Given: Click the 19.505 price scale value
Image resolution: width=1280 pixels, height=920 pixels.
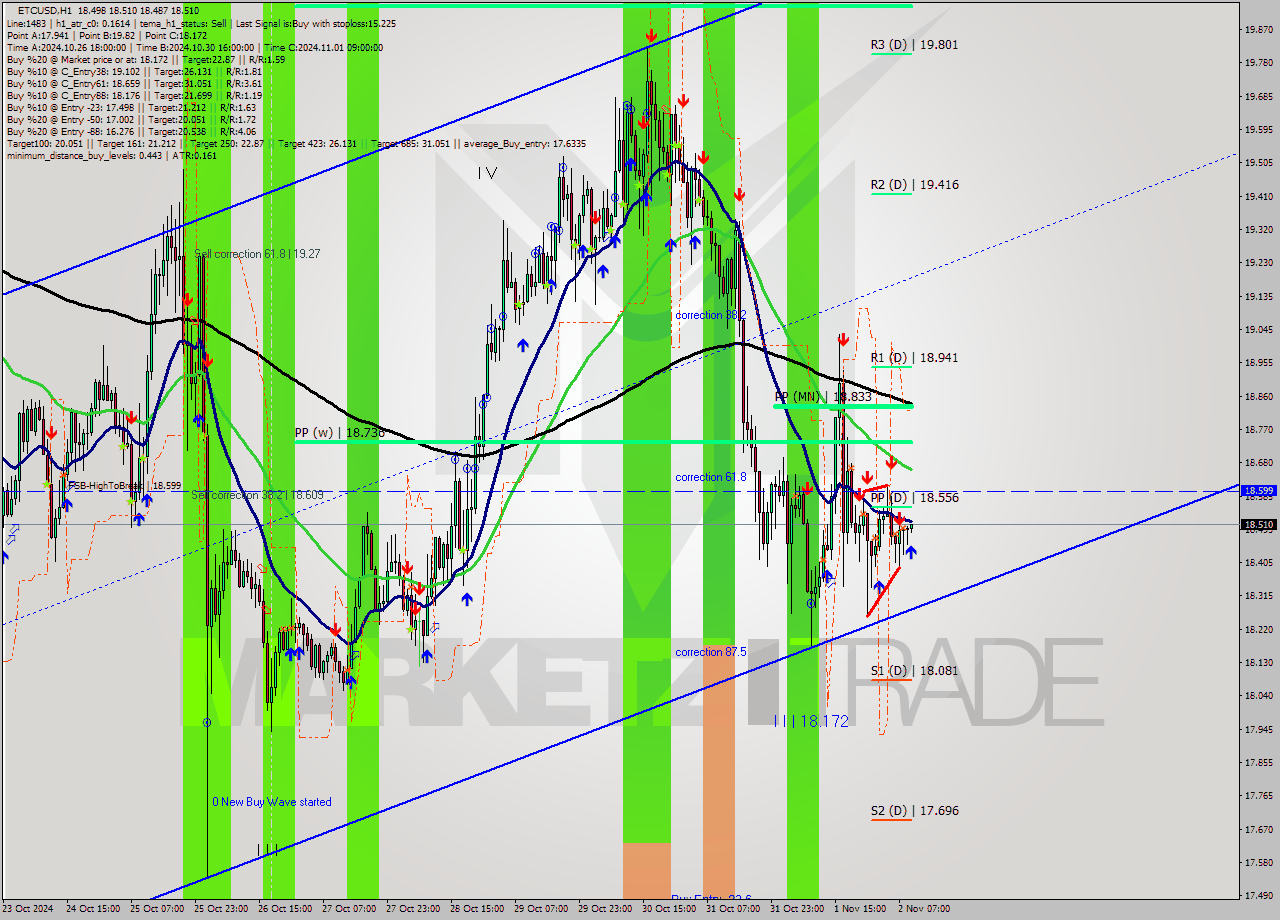Looking at the screenshot, I should point(1258,162).
